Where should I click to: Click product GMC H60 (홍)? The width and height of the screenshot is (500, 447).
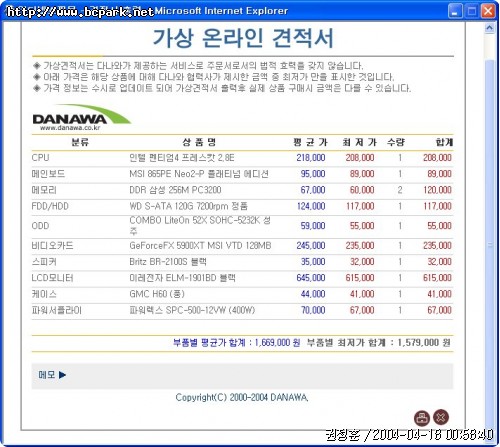pyautogui.click(x=157, y=294)
